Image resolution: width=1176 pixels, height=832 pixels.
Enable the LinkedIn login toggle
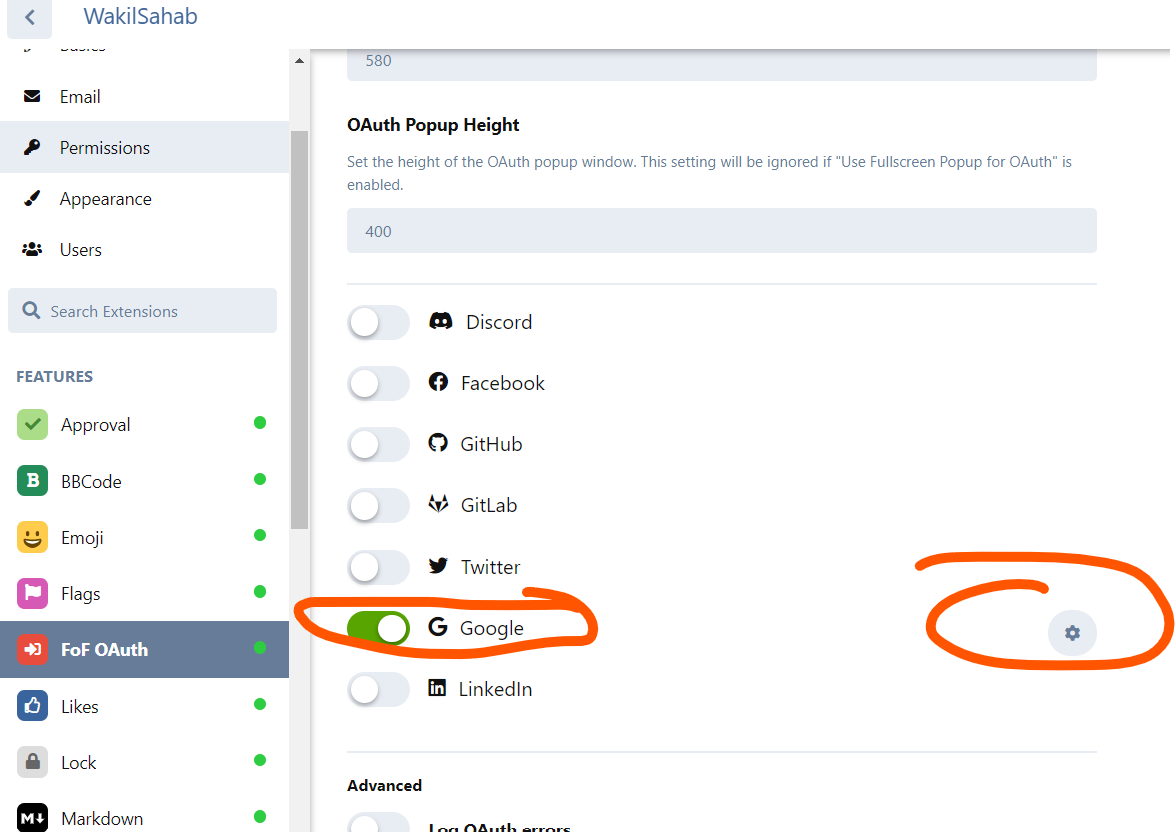tap(378, 689)
